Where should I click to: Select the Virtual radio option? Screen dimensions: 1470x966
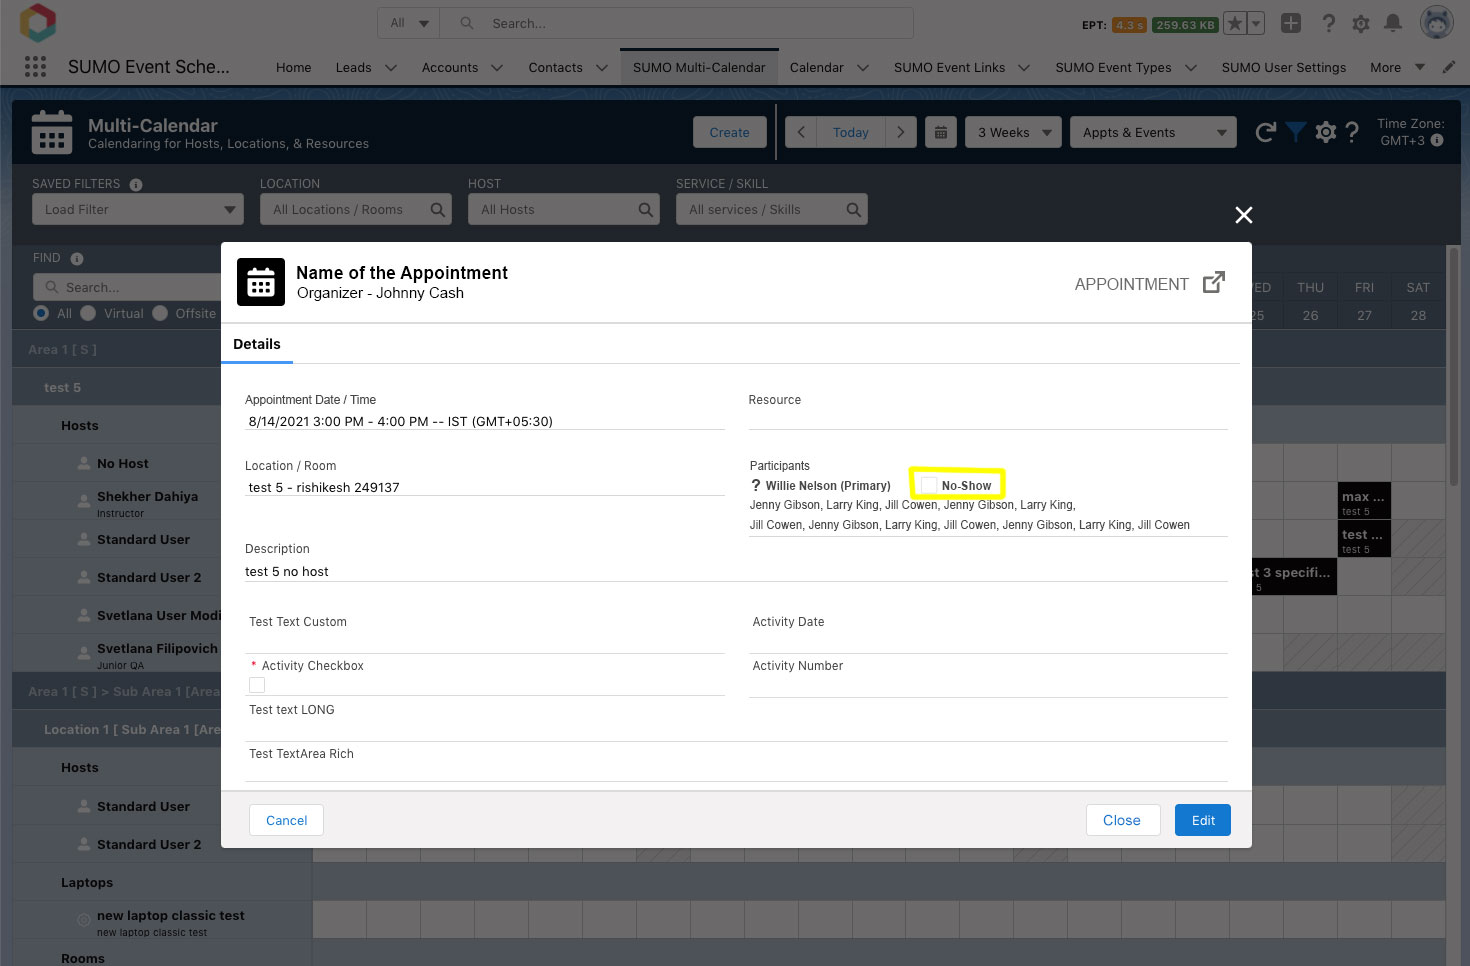tap(89, 313)
